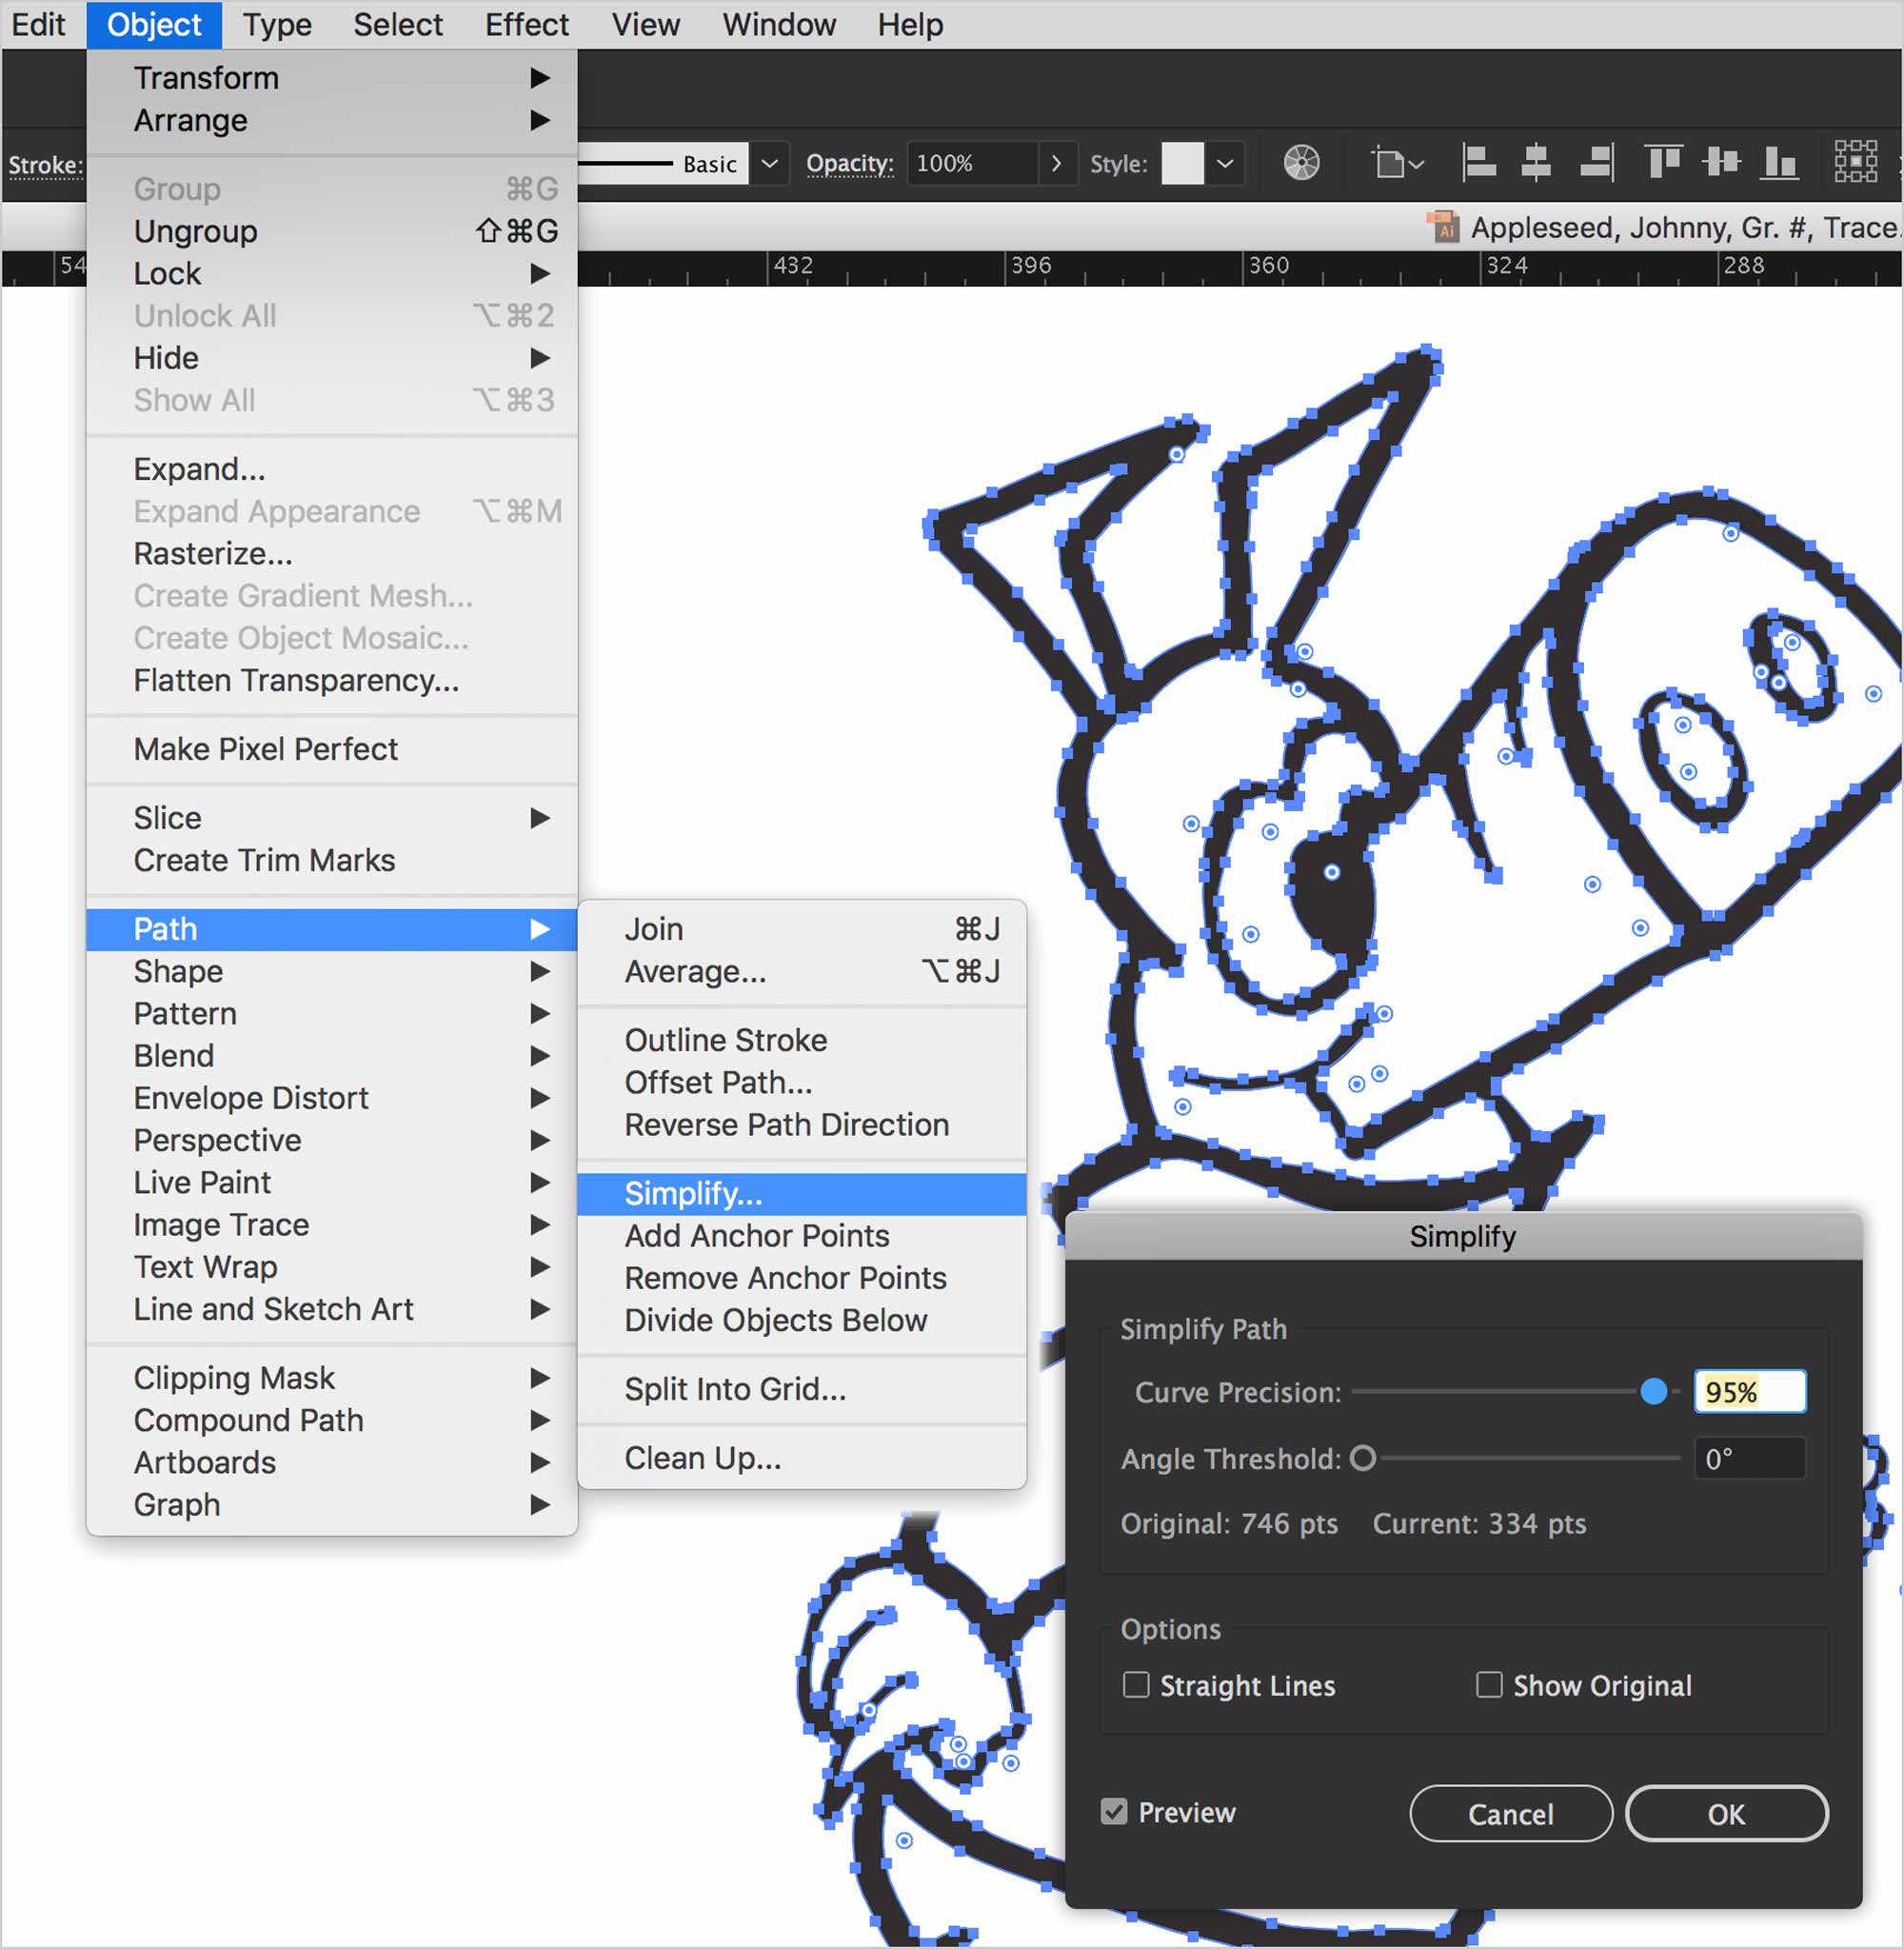The height and width of the screenshot is (1949, 1904).
Task: Enable the Show Original checkbox
Action: point(1489,1685)
